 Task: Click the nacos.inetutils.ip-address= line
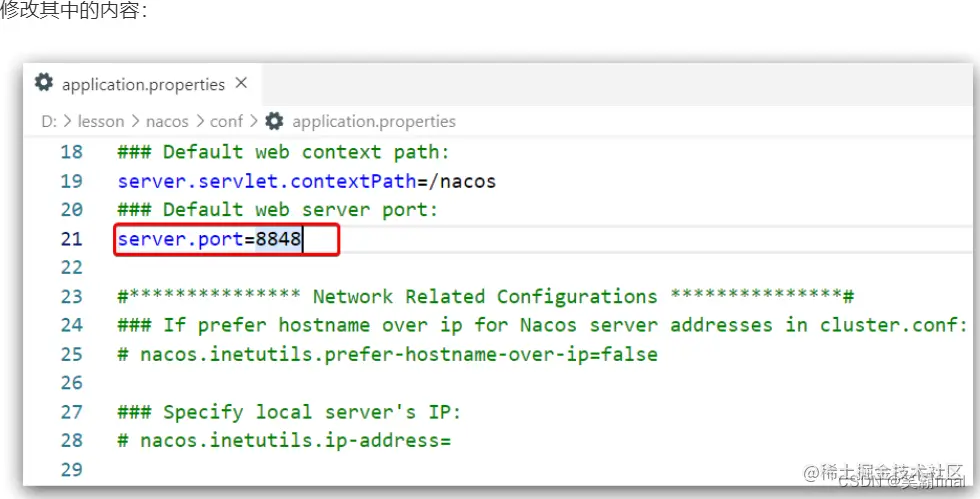click(x=284, y=441)
